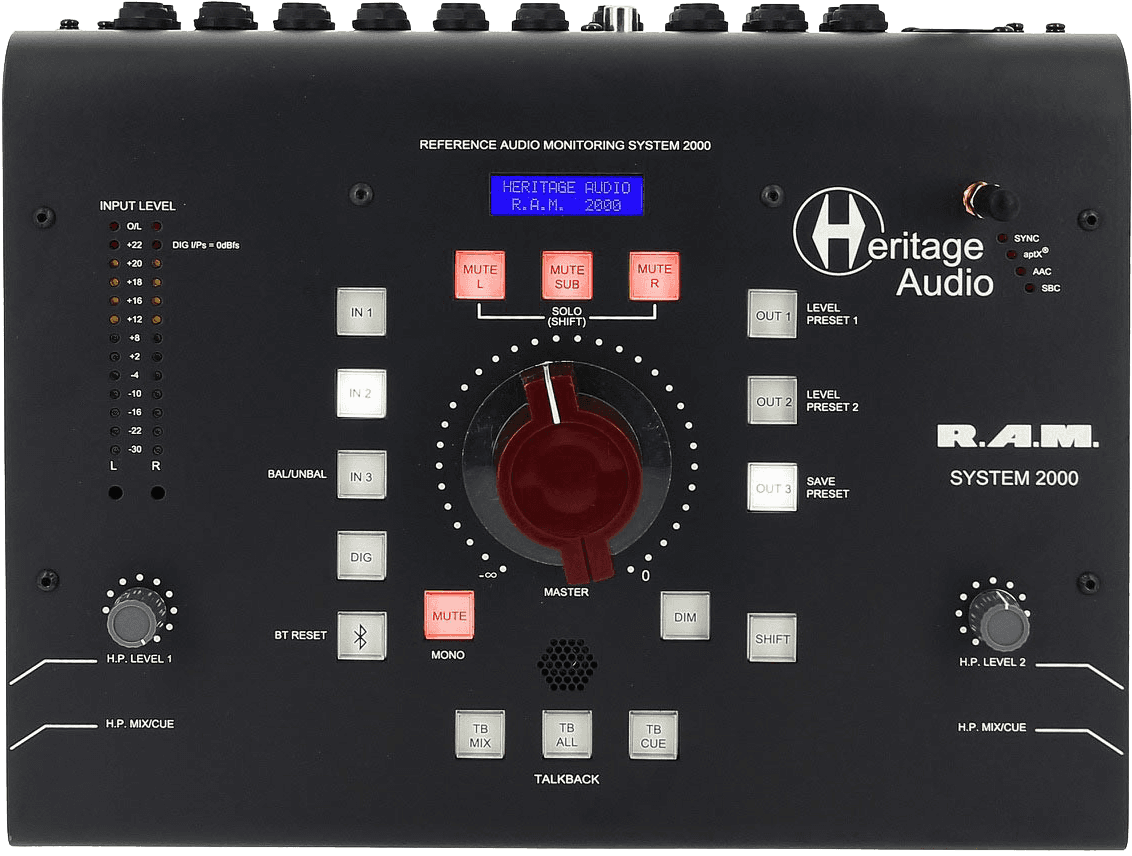The width and height of the screenshot is (1132, 856).
Task: Select input IN 2
Action: point(361,393)
